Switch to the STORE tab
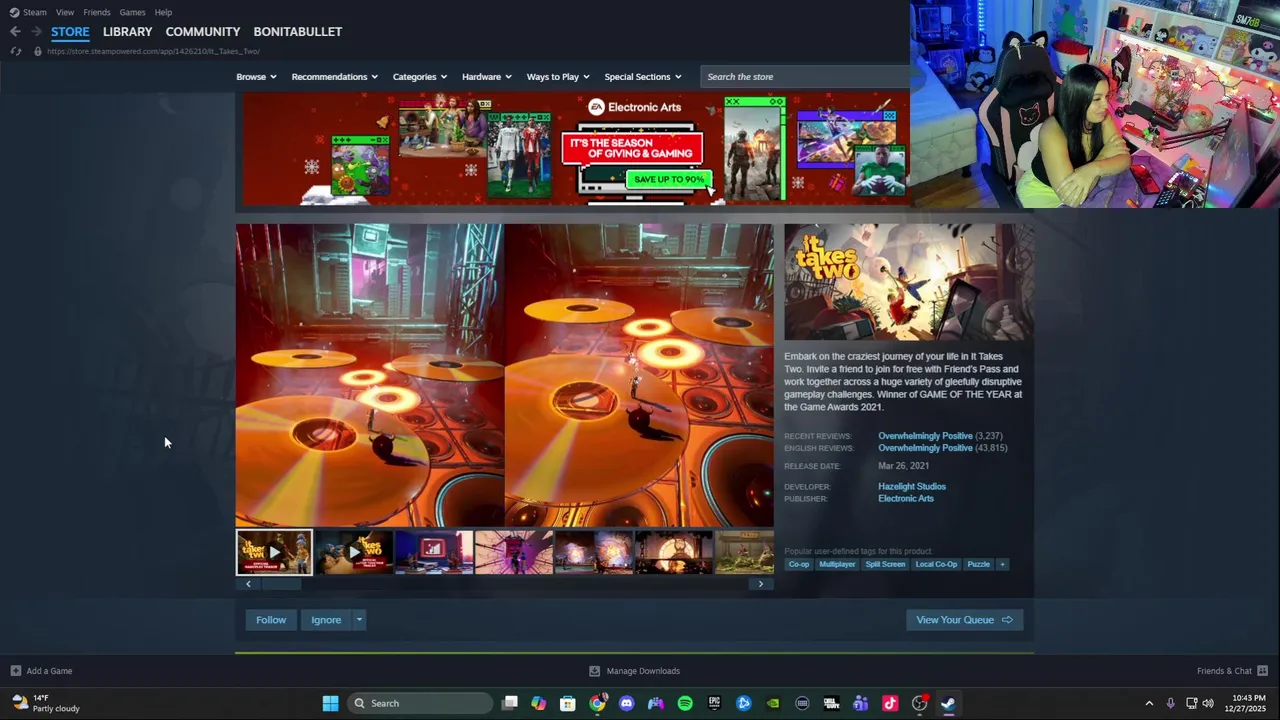 70,32
